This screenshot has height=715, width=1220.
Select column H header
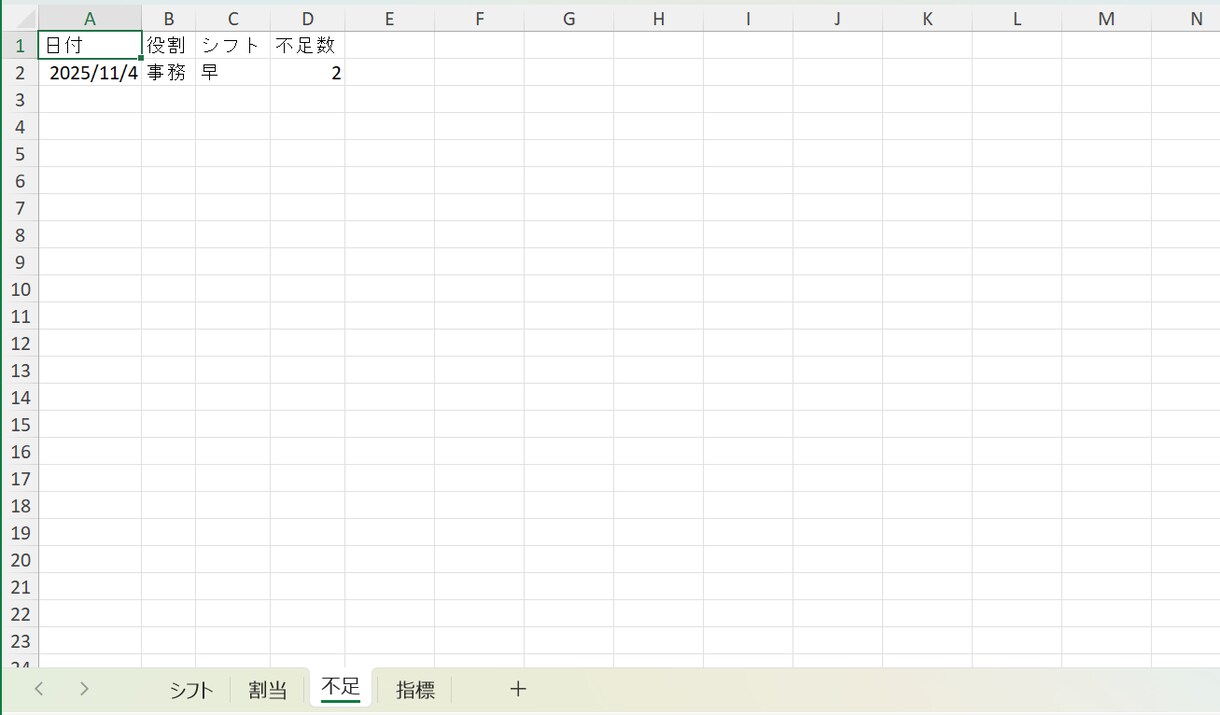pos(658,18)
